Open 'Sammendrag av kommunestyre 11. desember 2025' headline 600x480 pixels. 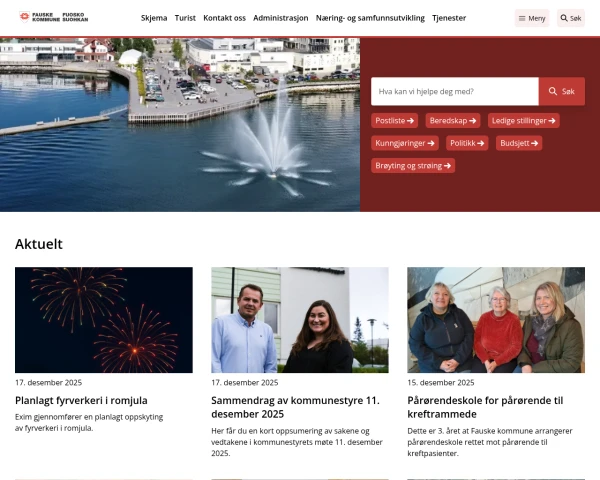coord(295,407)
